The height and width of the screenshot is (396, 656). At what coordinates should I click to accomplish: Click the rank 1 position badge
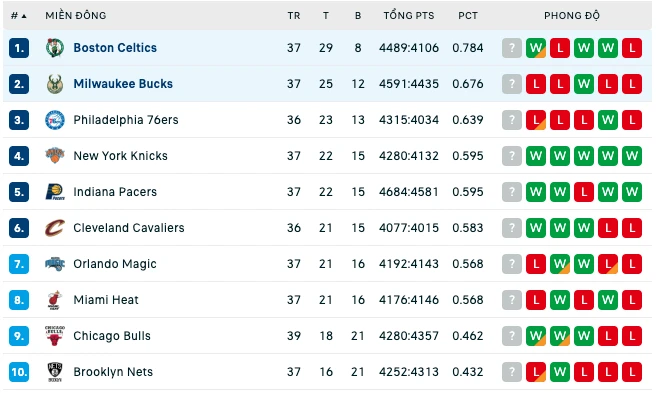coord(19,48)
